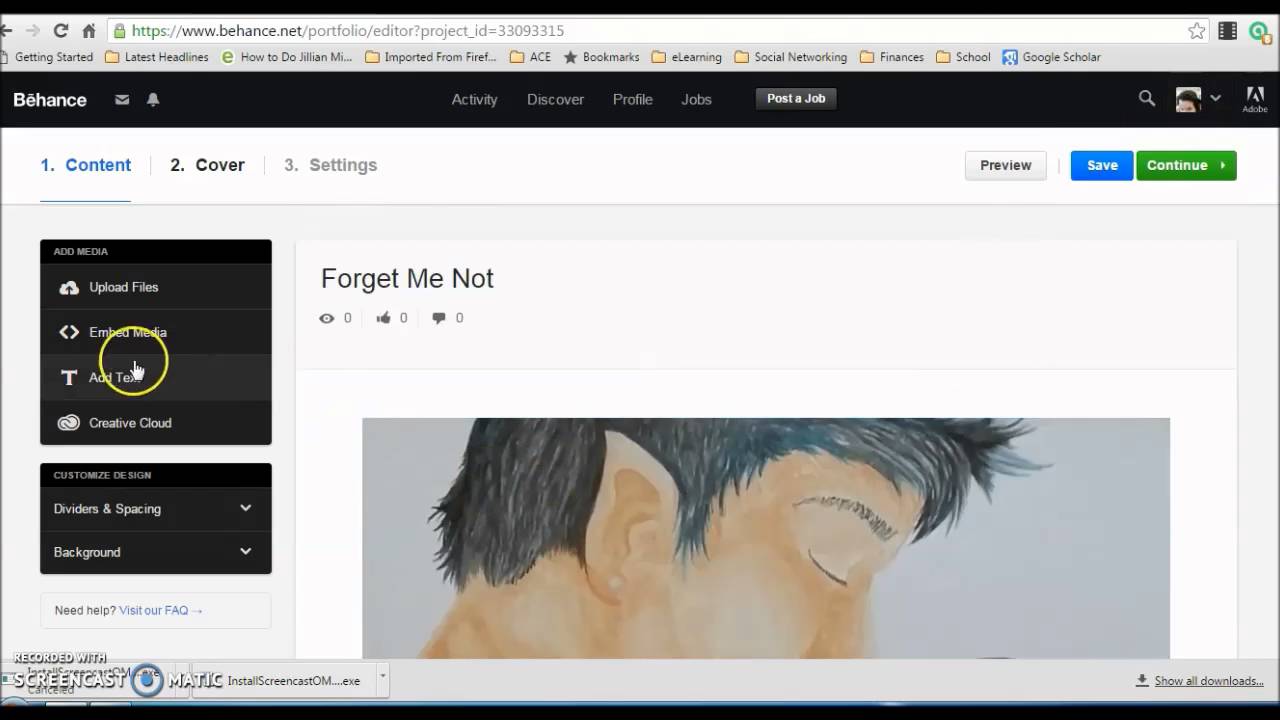The width and height of the screenshot is (1280, 720).
Task: Click the watercolor painting image
Action: coord(766,538)
